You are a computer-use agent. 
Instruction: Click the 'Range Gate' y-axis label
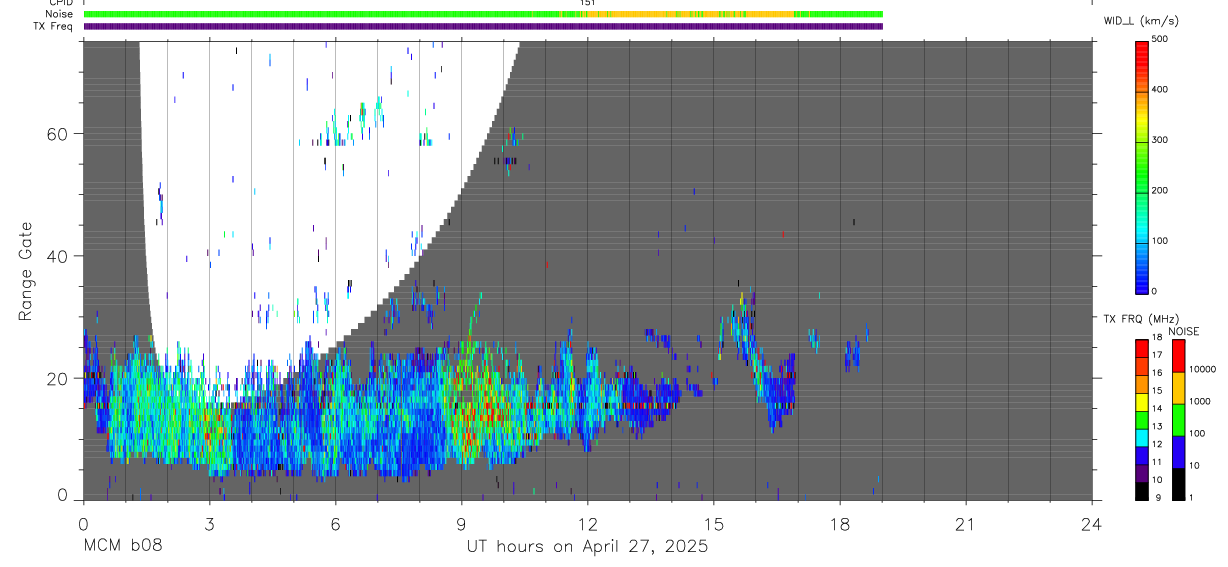[27, 272]
